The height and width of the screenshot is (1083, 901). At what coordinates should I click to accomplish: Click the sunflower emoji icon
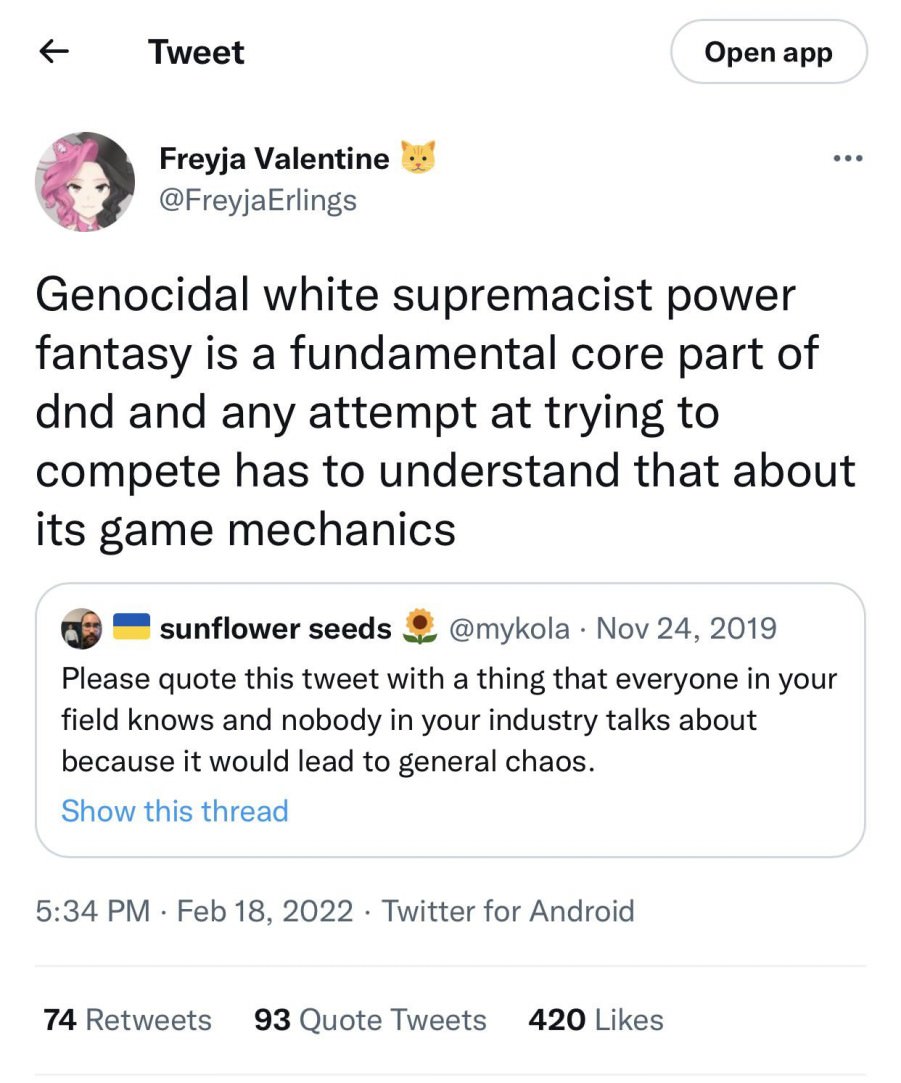420,627
